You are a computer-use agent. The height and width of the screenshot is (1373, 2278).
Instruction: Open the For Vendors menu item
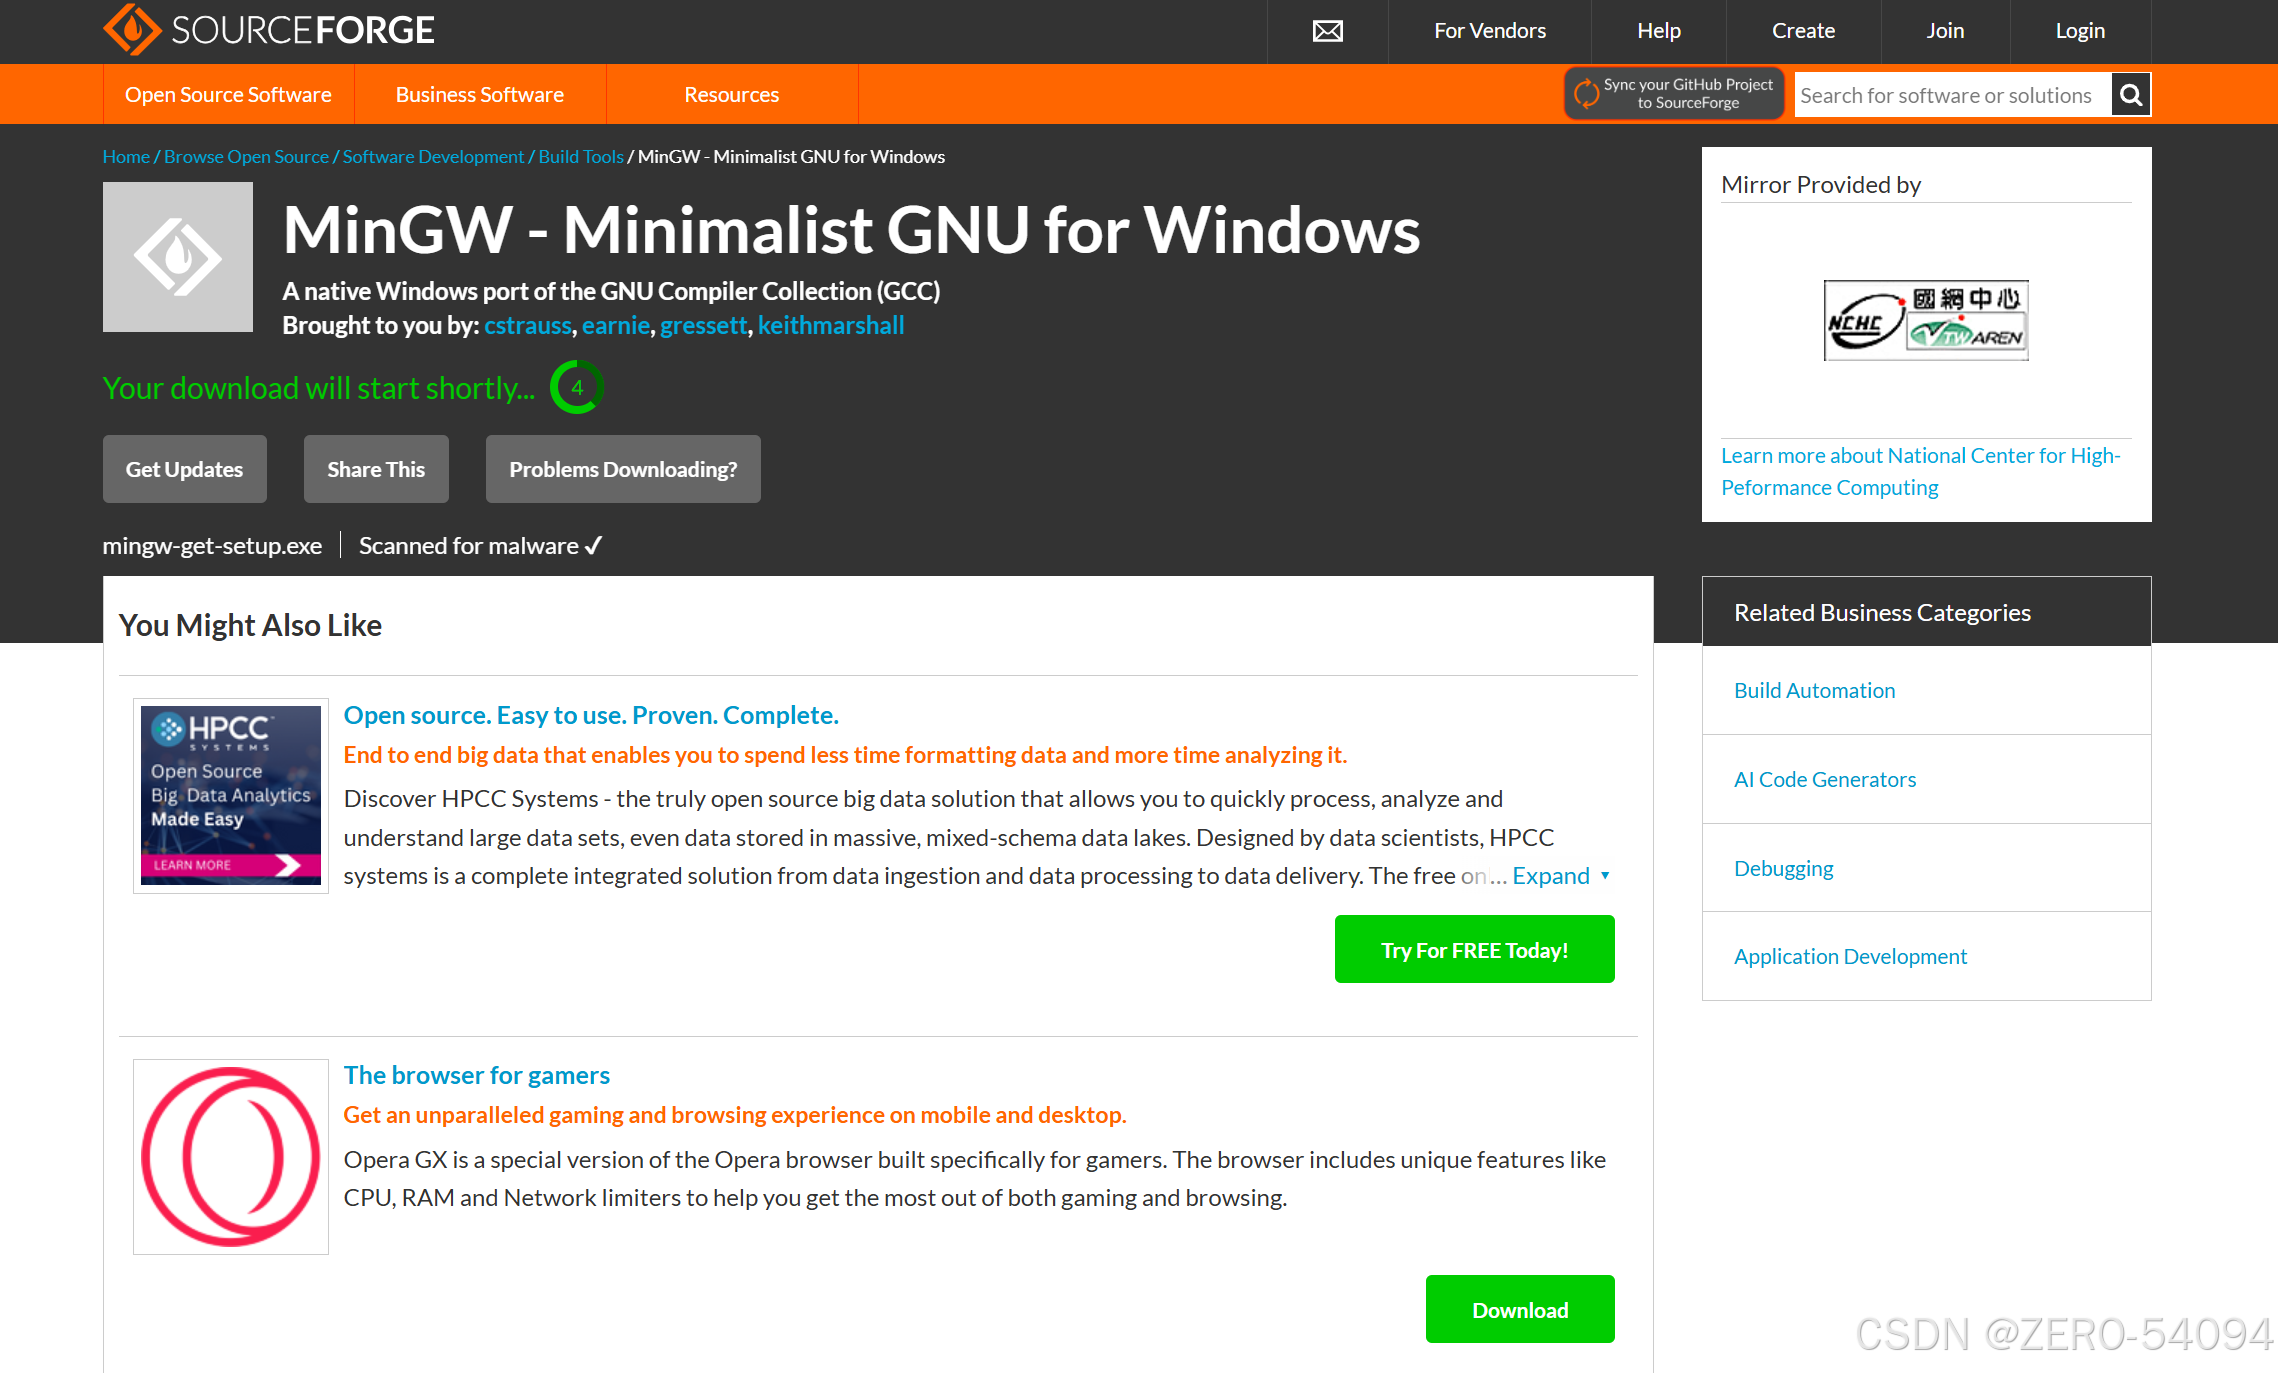point(1490,31)
